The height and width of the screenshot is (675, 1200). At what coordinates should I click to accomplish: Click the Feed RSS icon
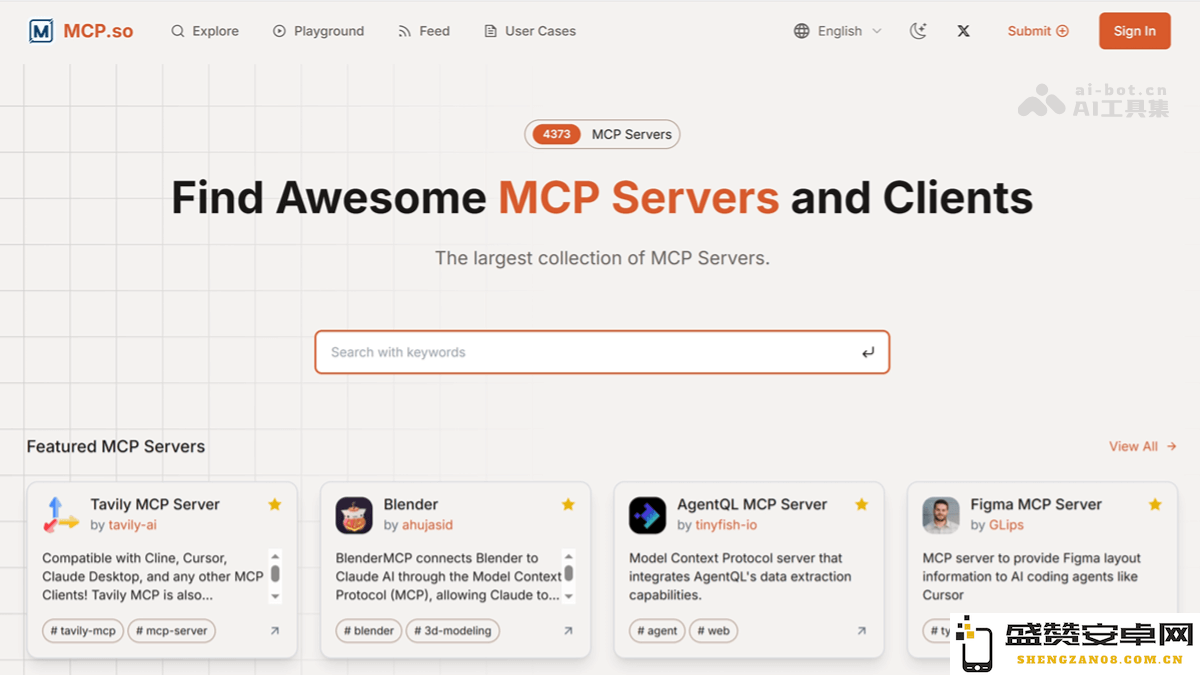[404, 31]
